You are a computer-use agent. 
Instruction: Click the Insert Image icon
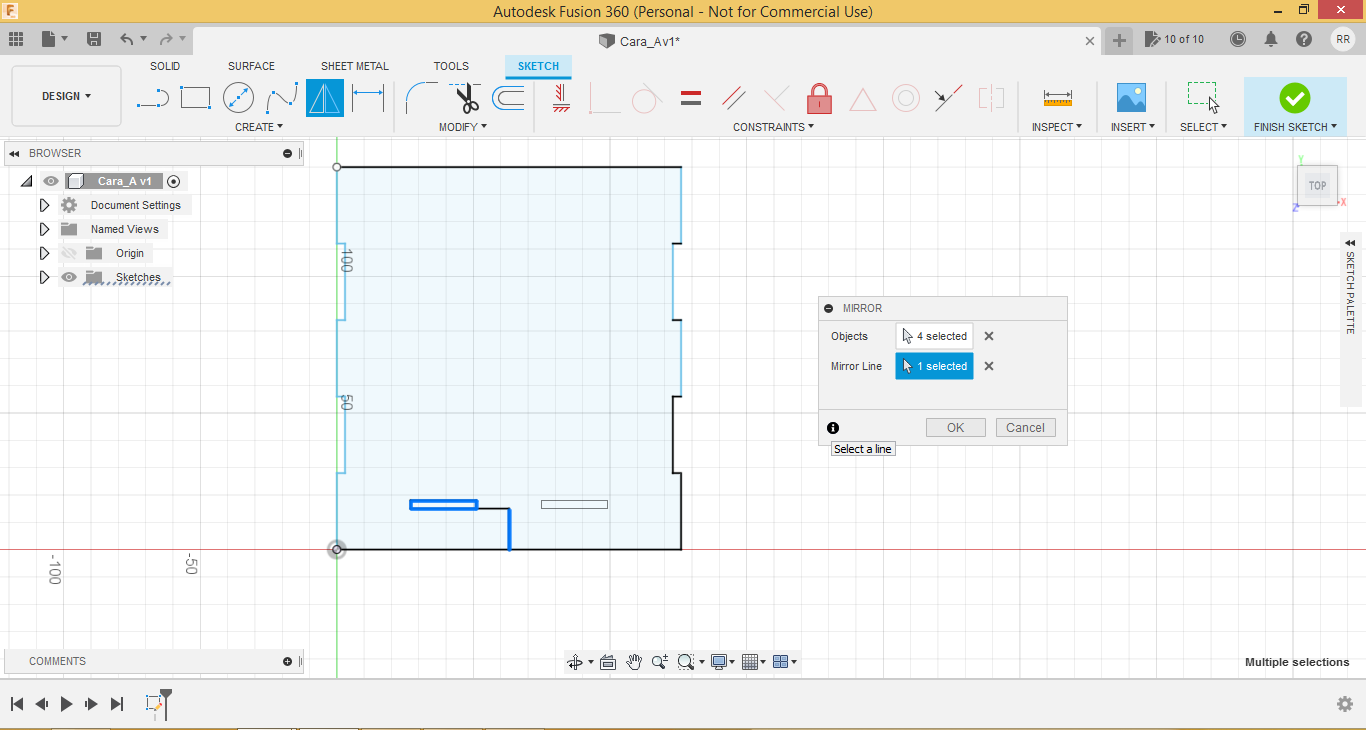pos(1131,98)
